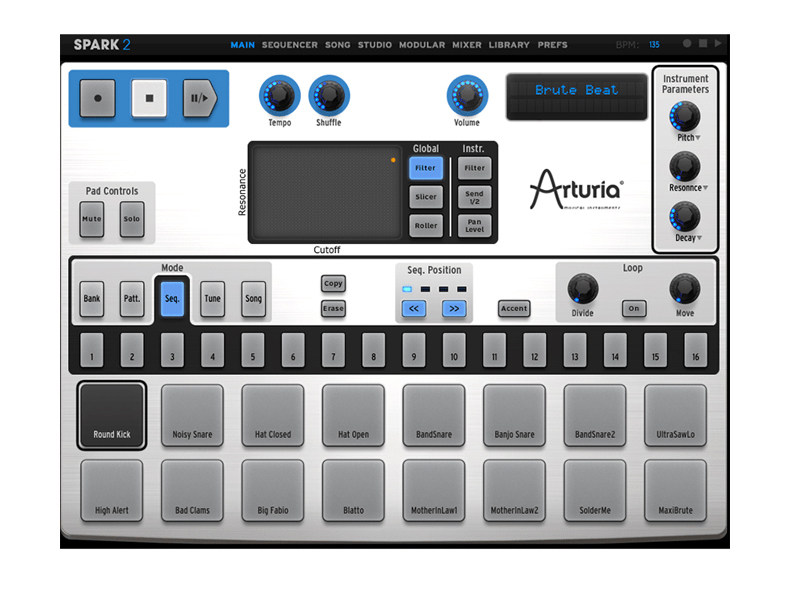
Task: Click the XY touch pad
Action: pos(326,192)
